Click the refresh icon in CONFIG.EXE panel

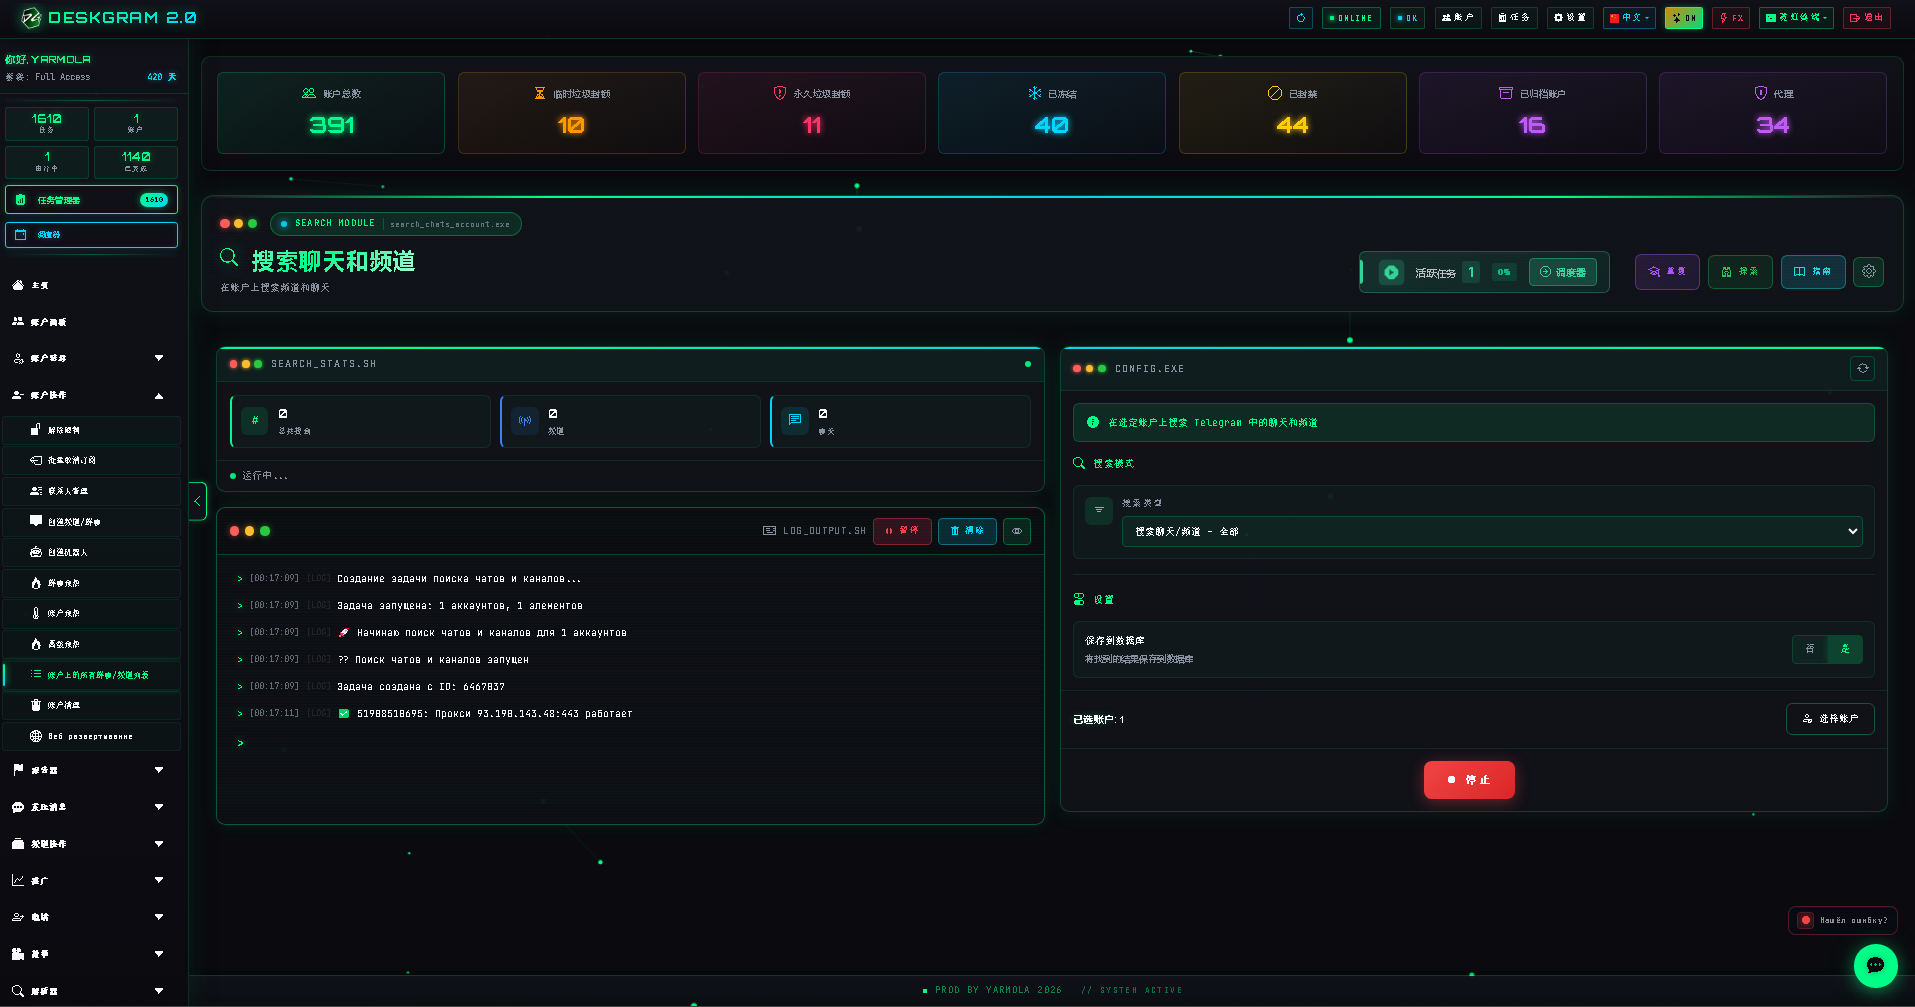coord(1862,368)
